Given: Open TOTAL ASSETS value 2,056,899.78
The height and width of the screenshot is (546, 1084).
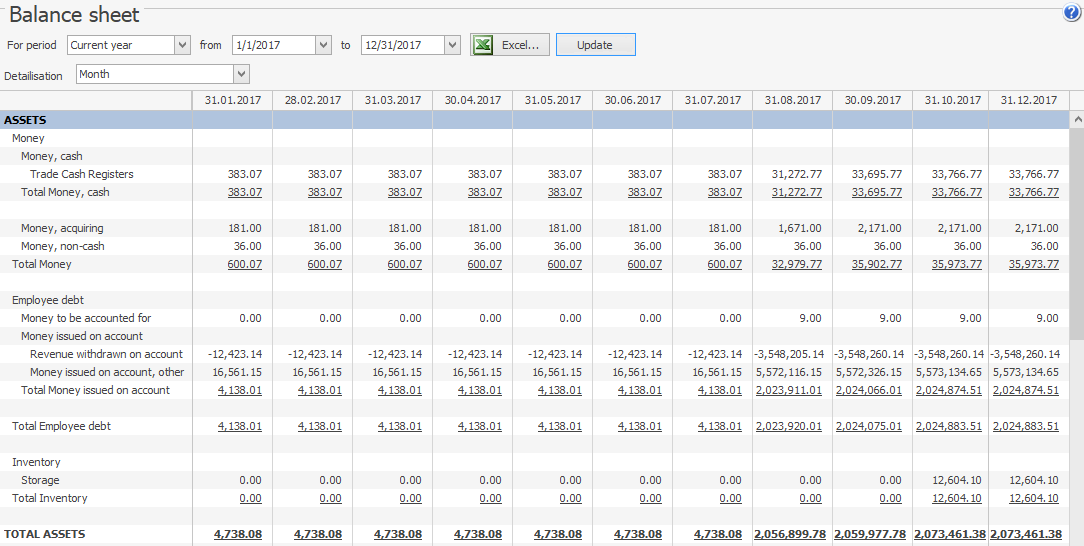Looking at the screenshot, I should (x=790, y=534).
